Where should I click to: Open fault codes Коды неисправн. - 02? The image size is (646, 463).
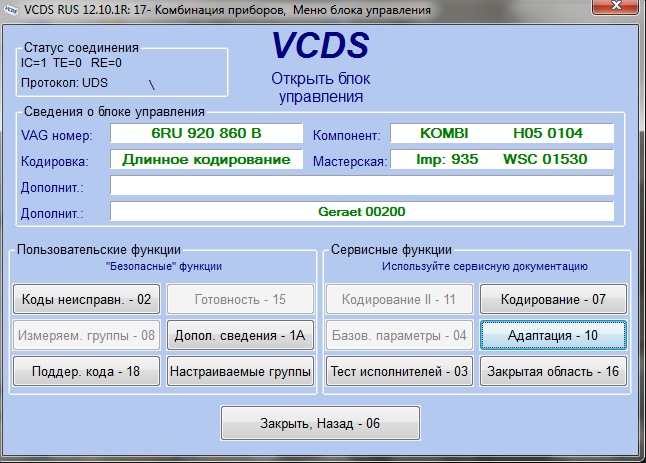[x=87, y=299]
